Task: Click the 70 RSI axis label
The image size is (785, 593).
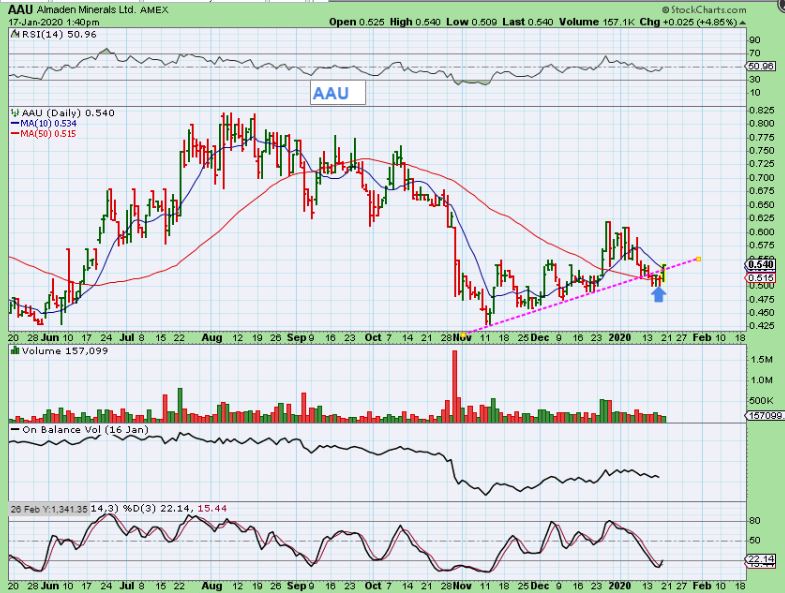Action: point(754,53)
